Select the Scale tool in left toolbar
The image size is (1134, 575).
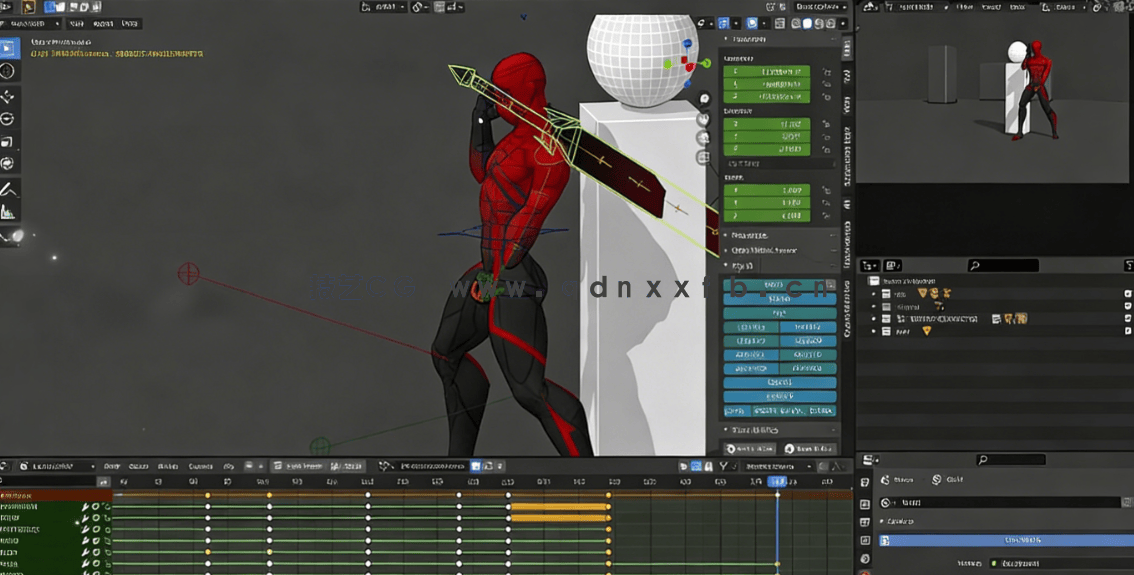pos(9,142)
